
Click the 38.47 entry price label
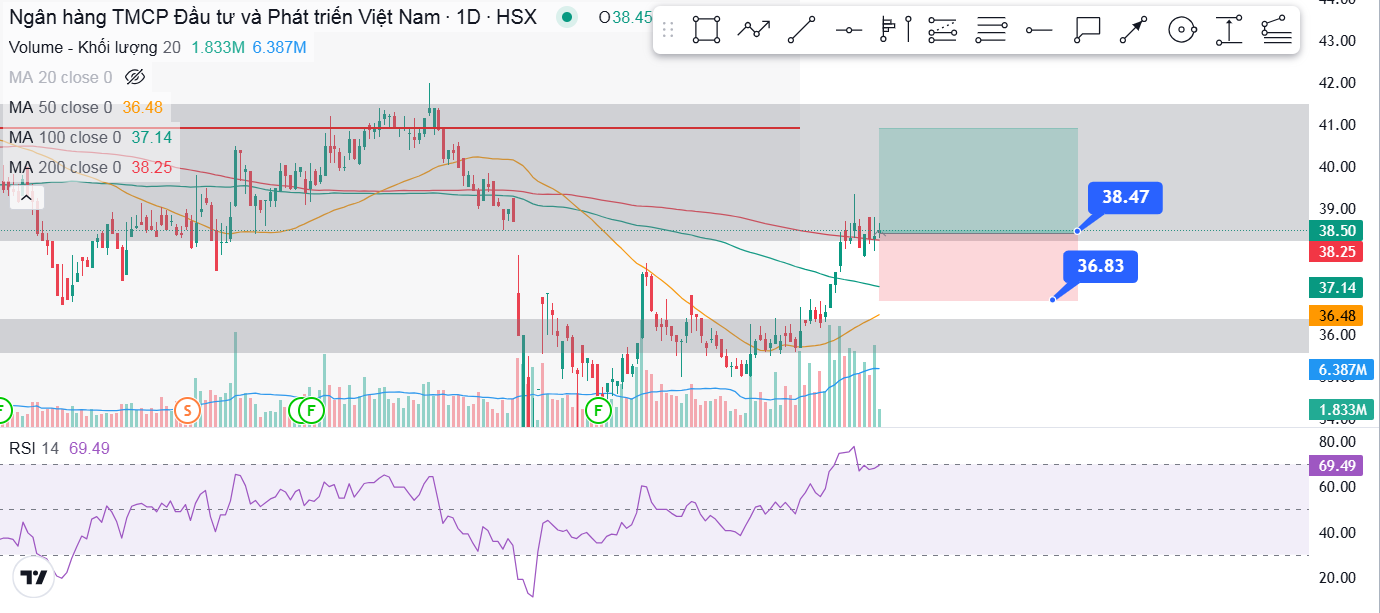click(1125, 197)
